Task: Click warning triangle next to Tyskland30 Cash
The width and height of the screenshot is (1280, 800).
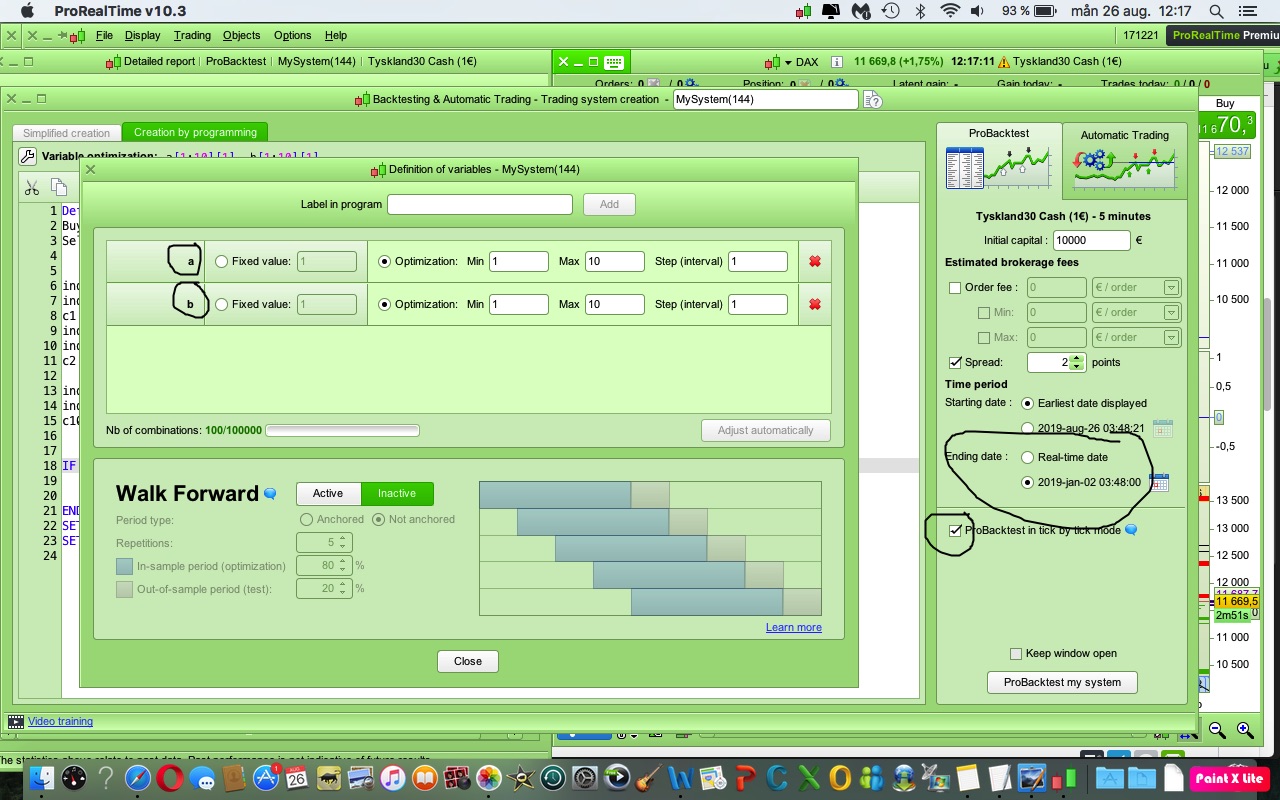Action: [1004, 62]
